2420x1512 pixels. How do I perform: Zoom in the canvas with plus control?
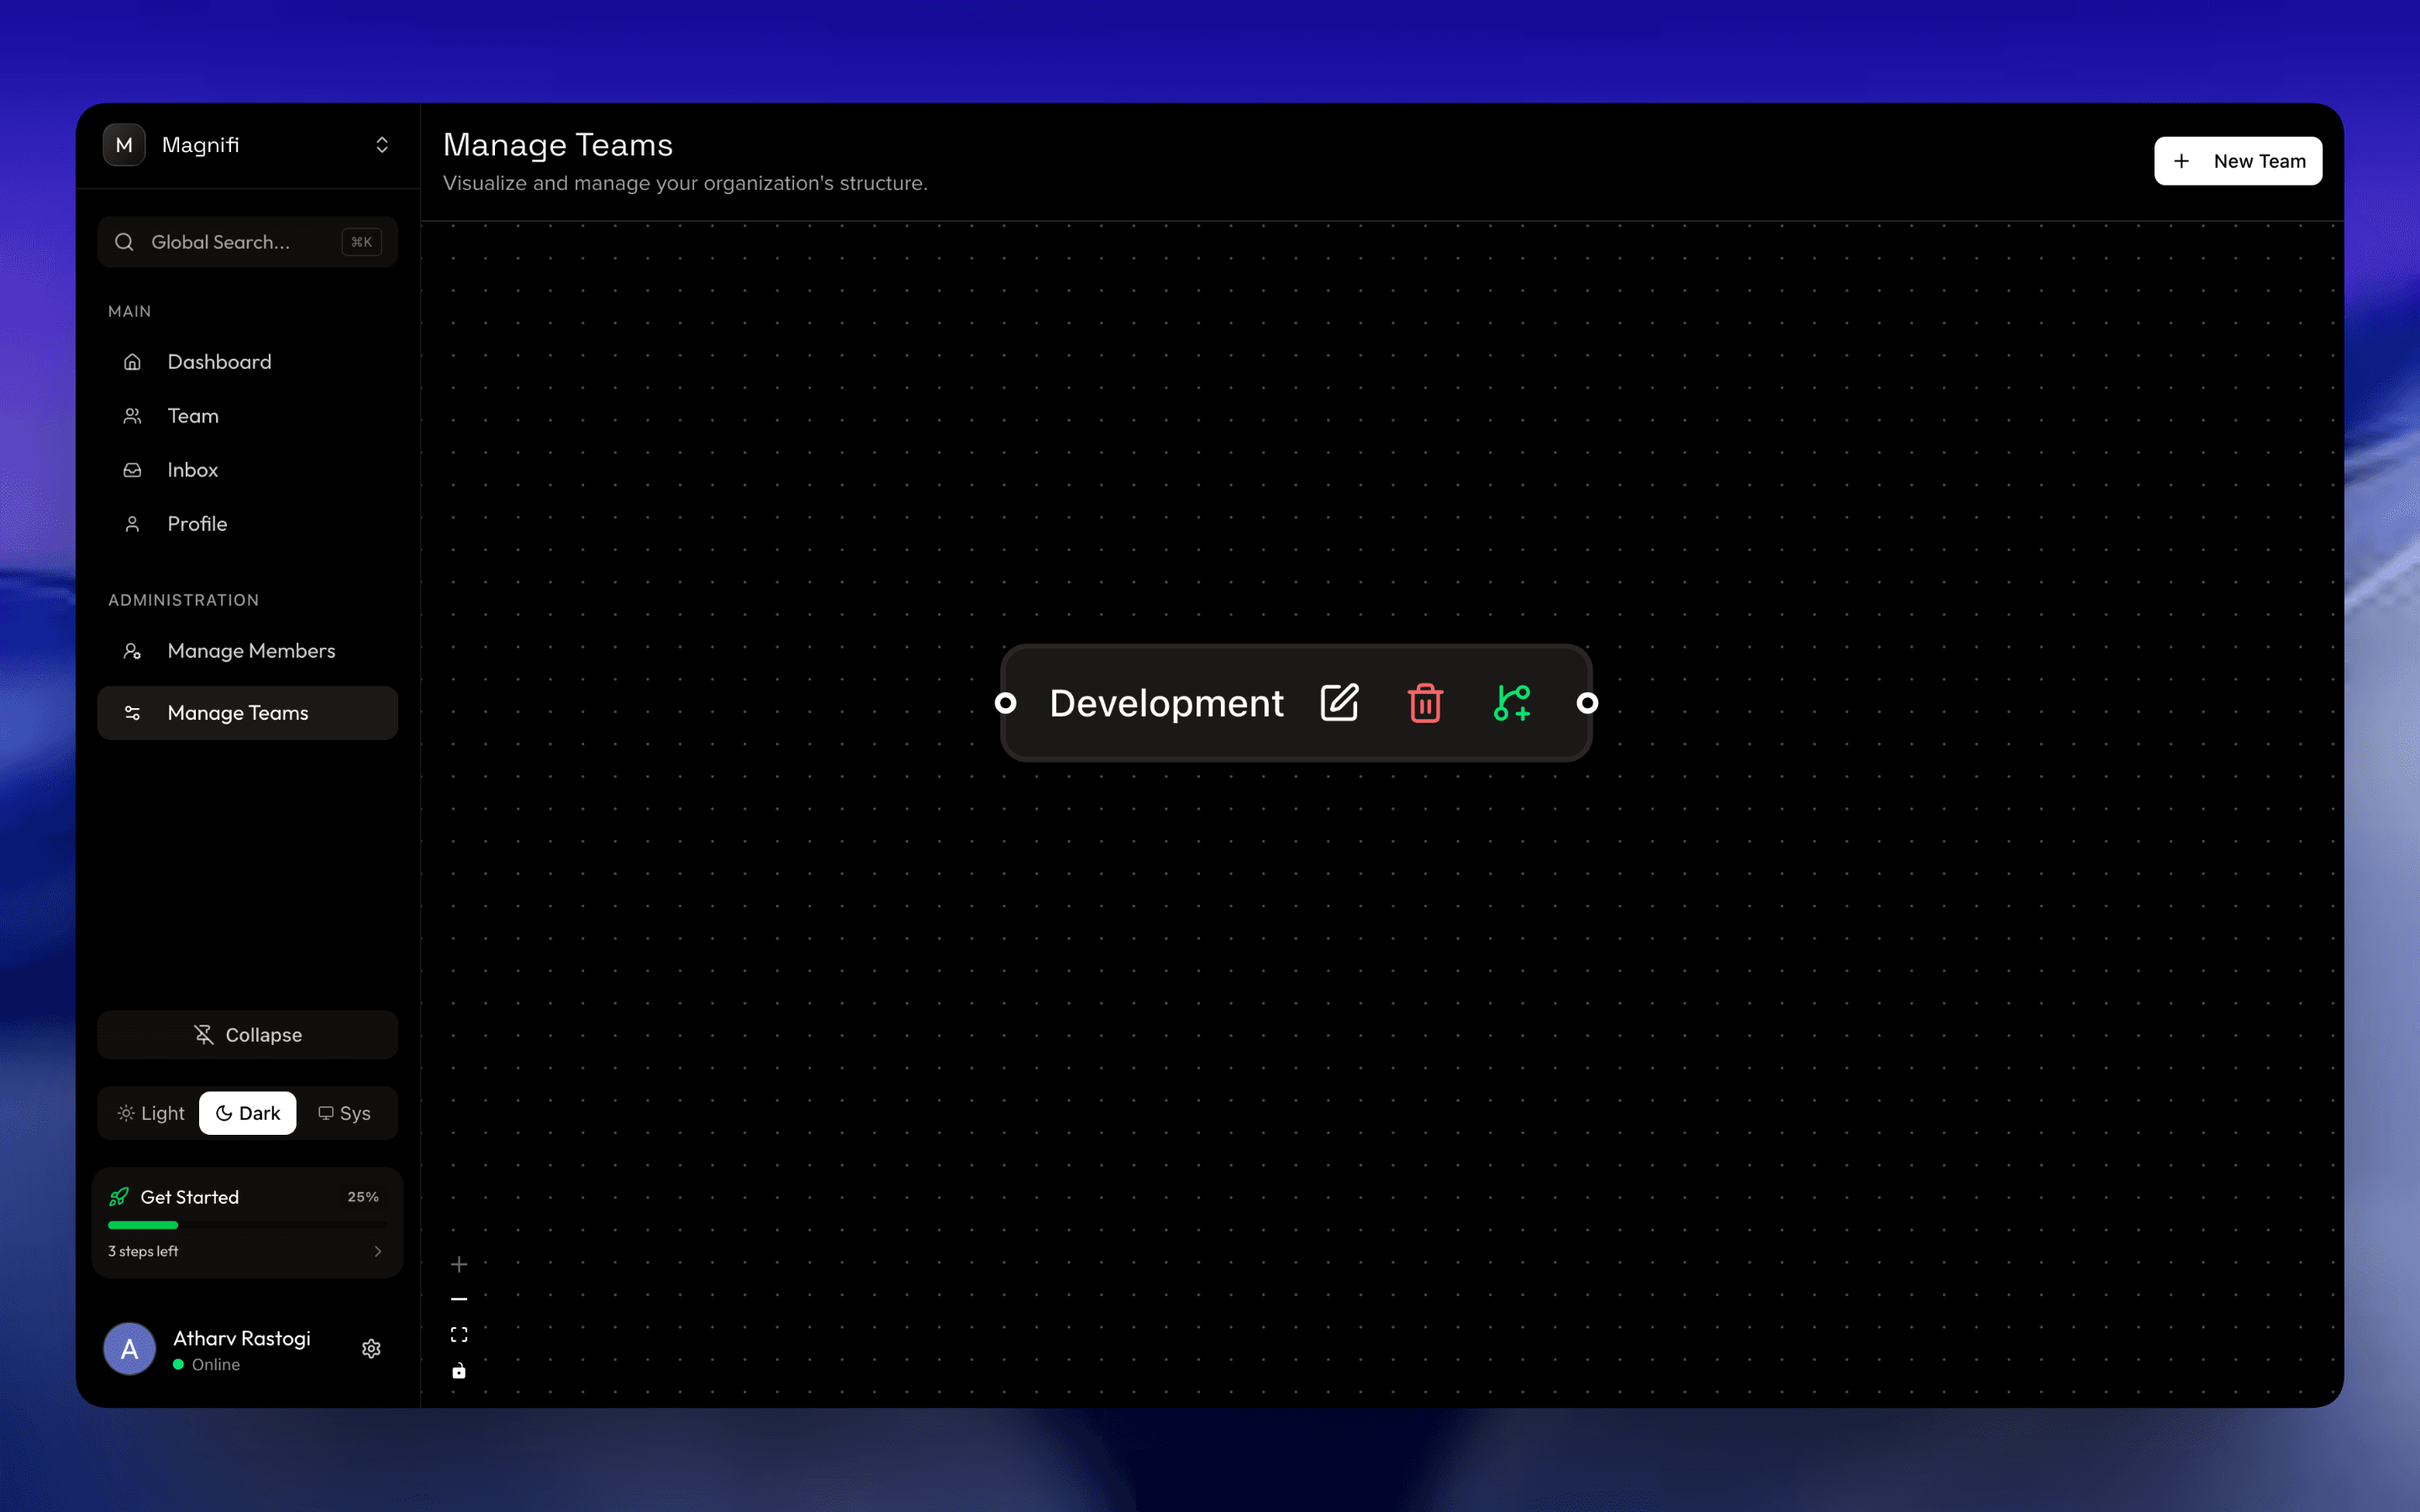459,1265
